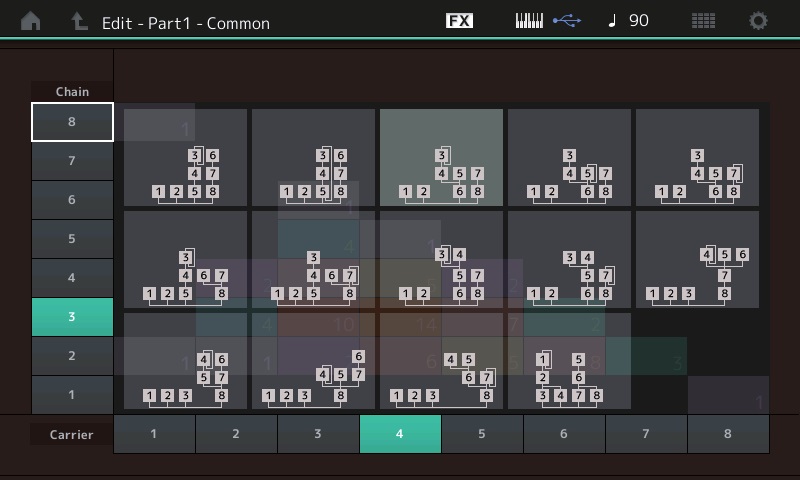Select Chain 8 filter
Screen dimensions: 800x480
point(72,122)
